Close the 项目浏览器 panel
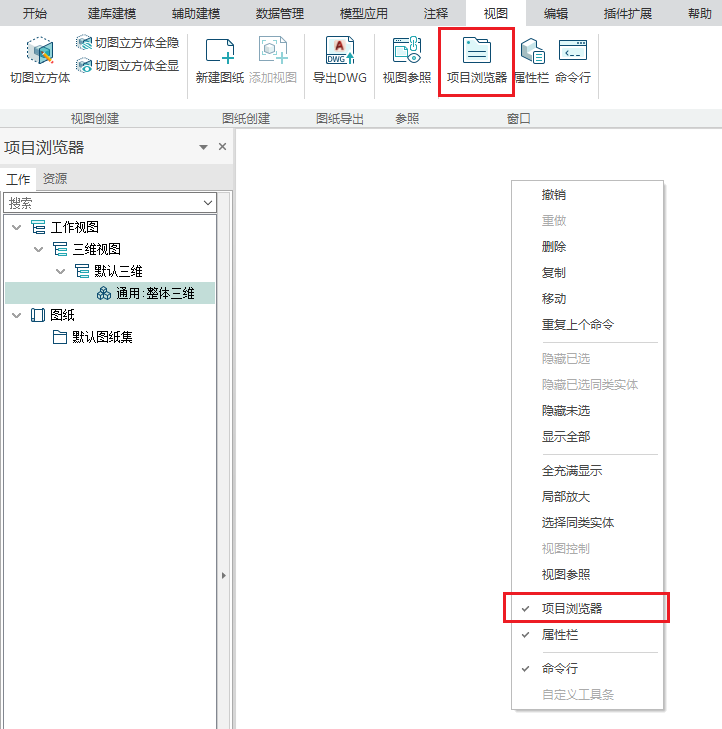722x729 pixels. click(x=222, y=146)
